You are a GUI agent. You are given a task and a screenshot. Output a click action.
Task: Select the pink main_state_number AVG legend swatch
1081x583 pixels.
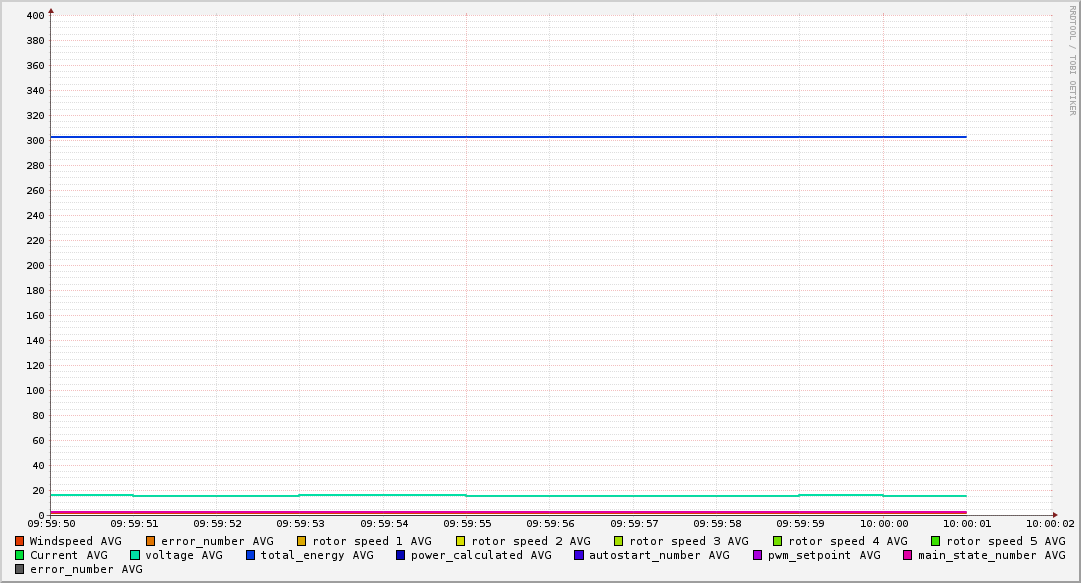[908, 555]
